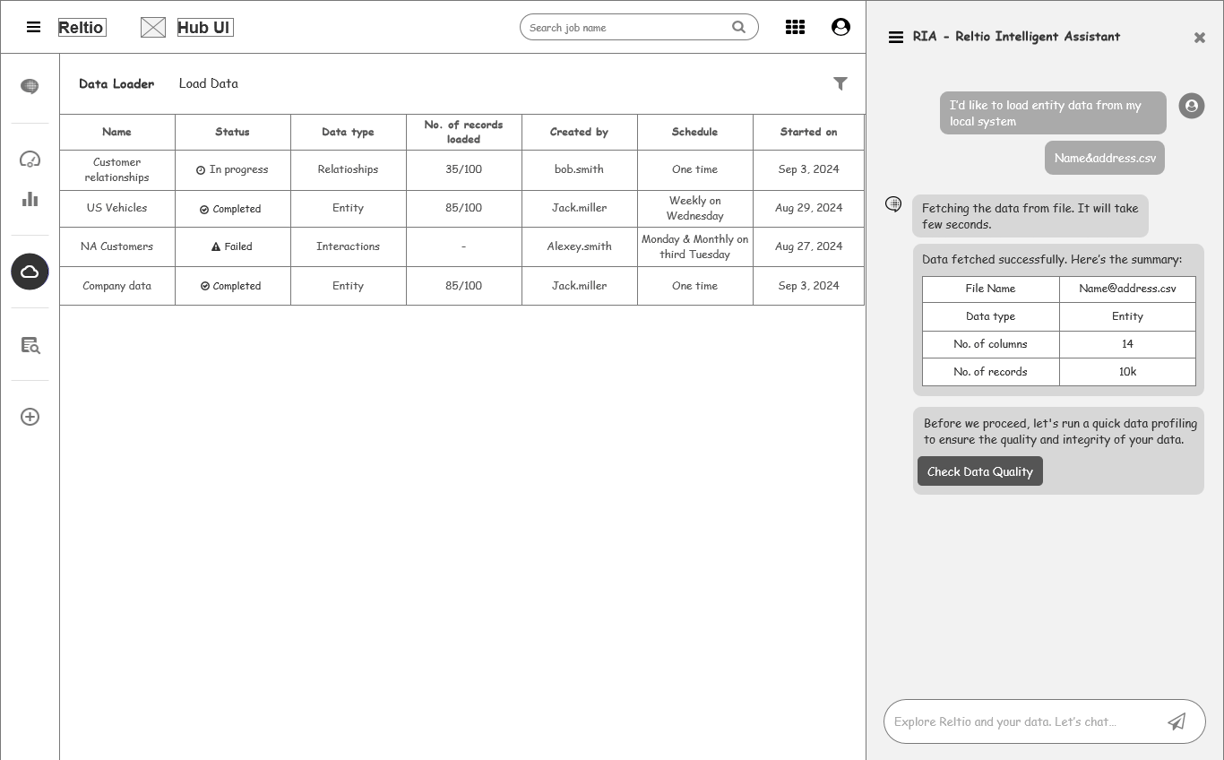Open the search records icon in sidebar

[30, 345]
